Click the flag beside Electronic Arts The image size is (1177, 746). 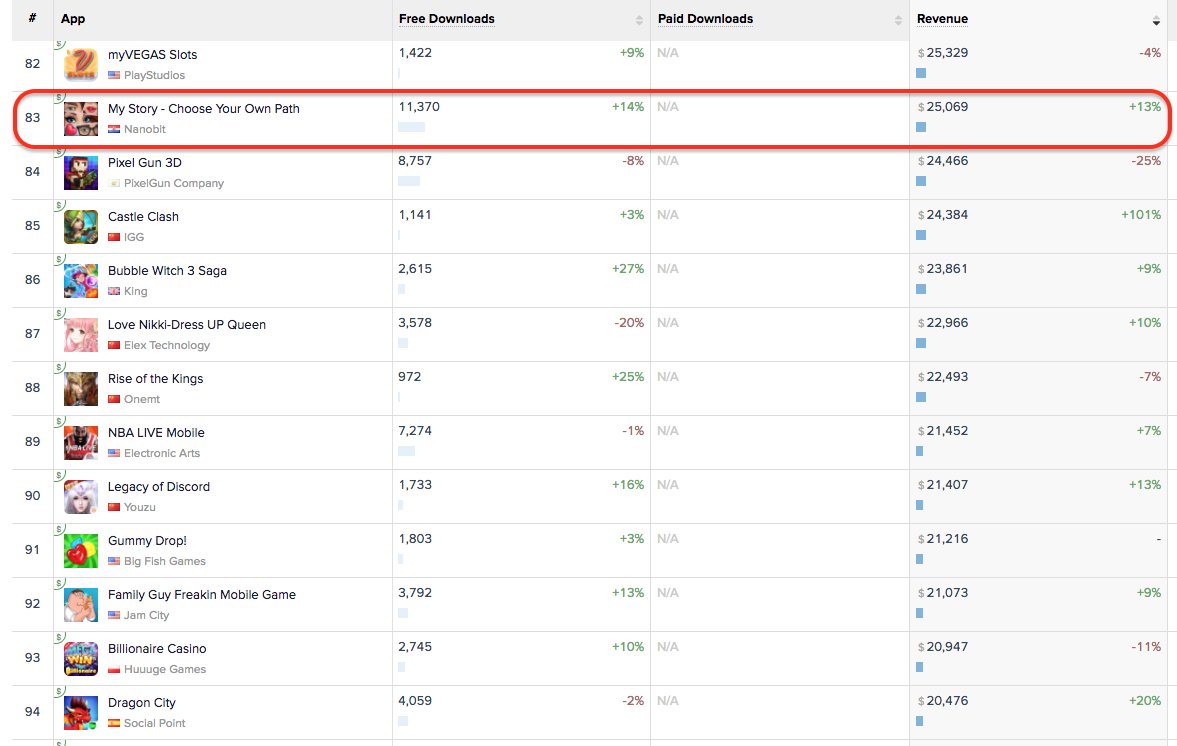pos(114,453)
